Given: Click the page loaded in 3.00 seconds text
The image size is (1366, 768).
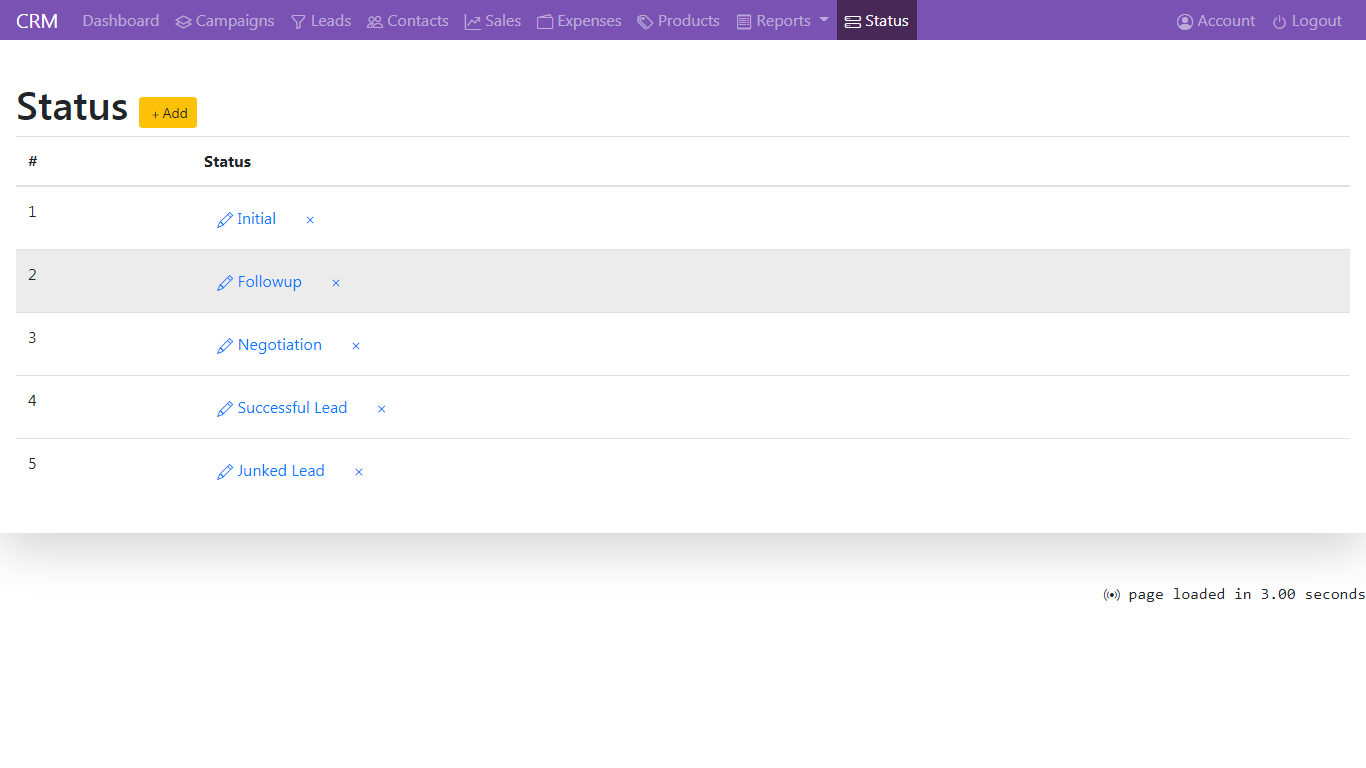Looking at the screenshot, I should (x=1246, y=594).
